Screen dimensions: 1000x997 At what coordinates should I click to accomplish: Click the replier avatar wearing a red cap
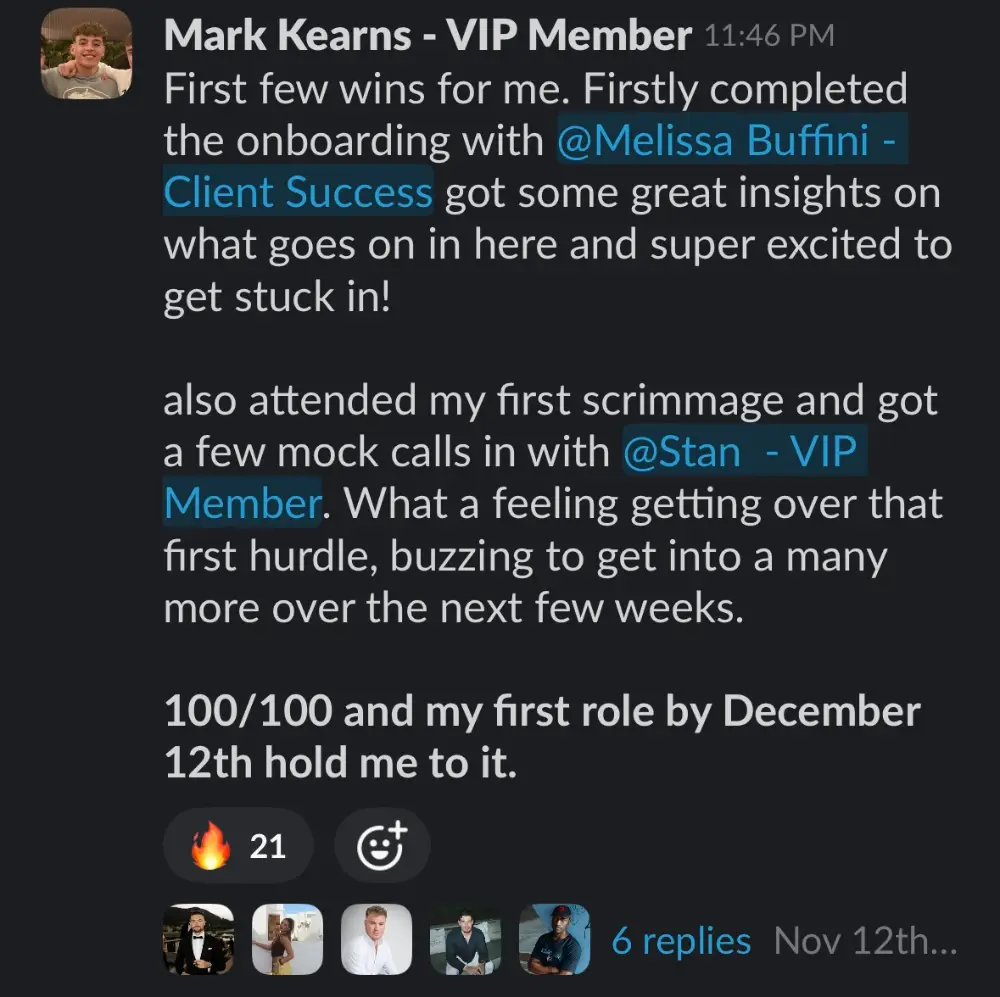pyautogui.click(x=555, y=940)
